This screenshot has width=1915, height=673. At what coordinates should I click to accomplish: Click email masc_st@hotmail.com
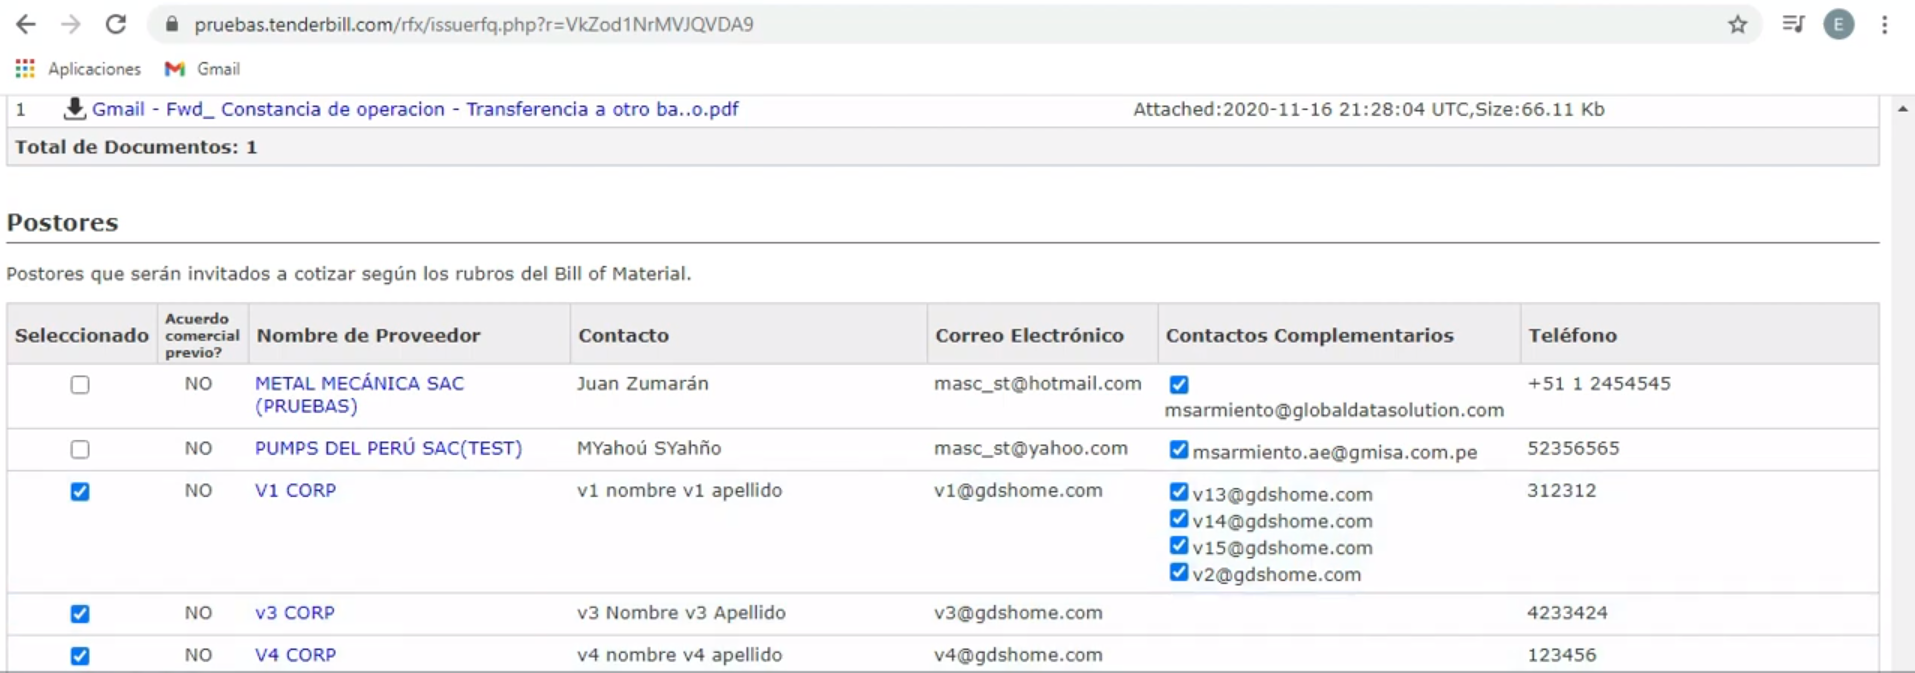(x=1037, y=383)
